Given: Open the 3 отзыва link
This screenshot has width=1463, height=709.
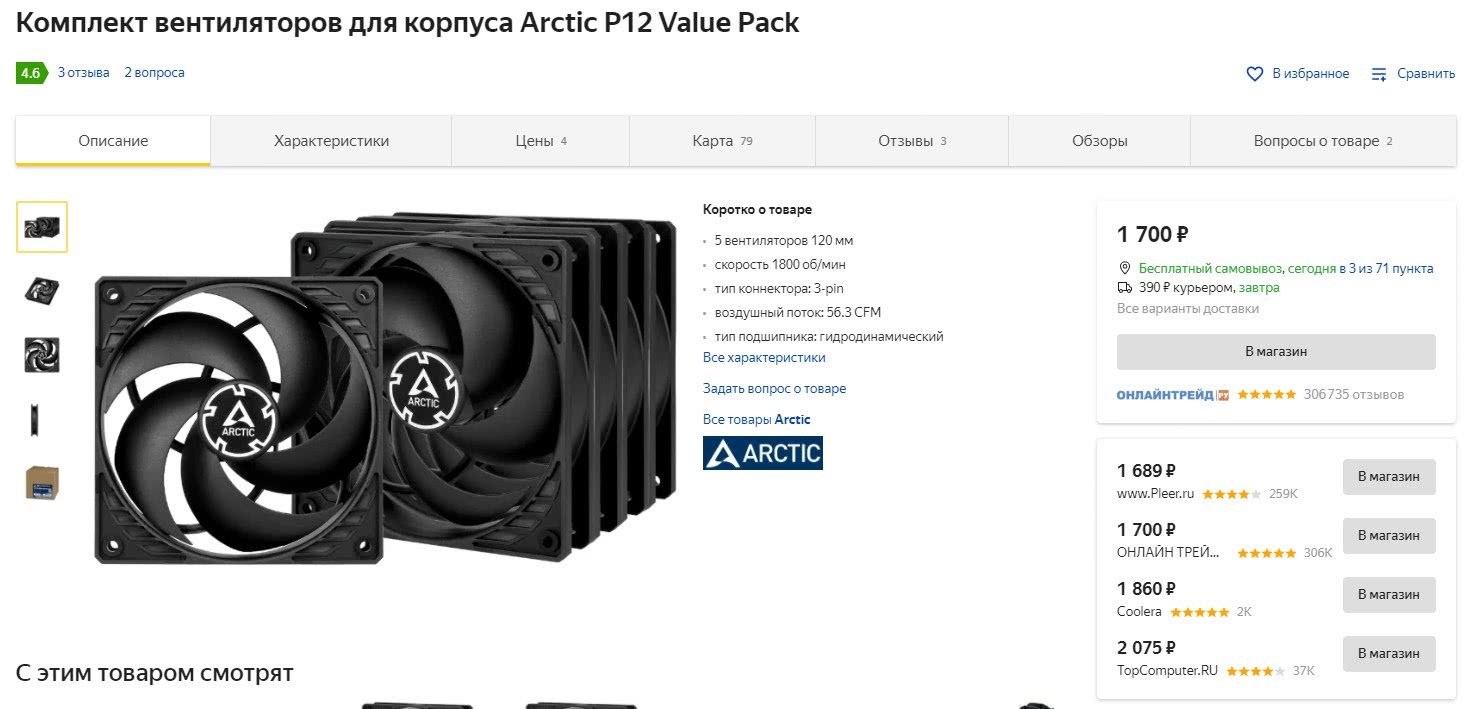Looking at the screenshot, I should pyautogui.click(x=84, y=73).
